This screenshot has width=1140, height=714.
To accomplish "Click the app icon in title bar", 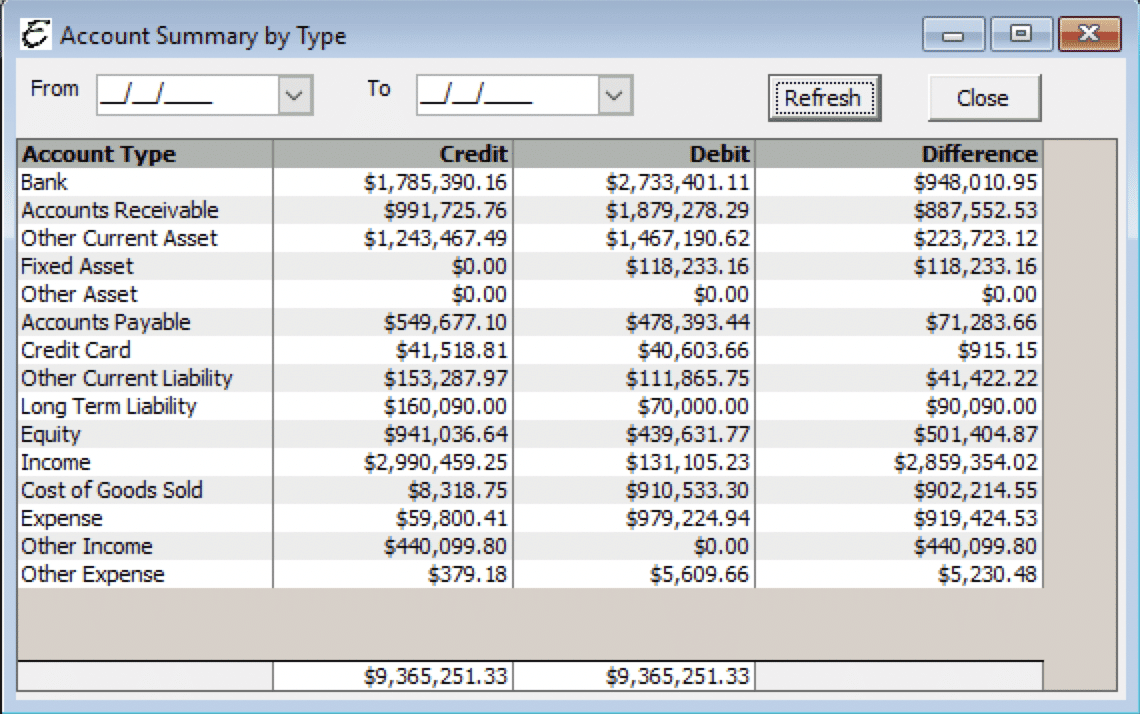I will click(x=37, y=35).
